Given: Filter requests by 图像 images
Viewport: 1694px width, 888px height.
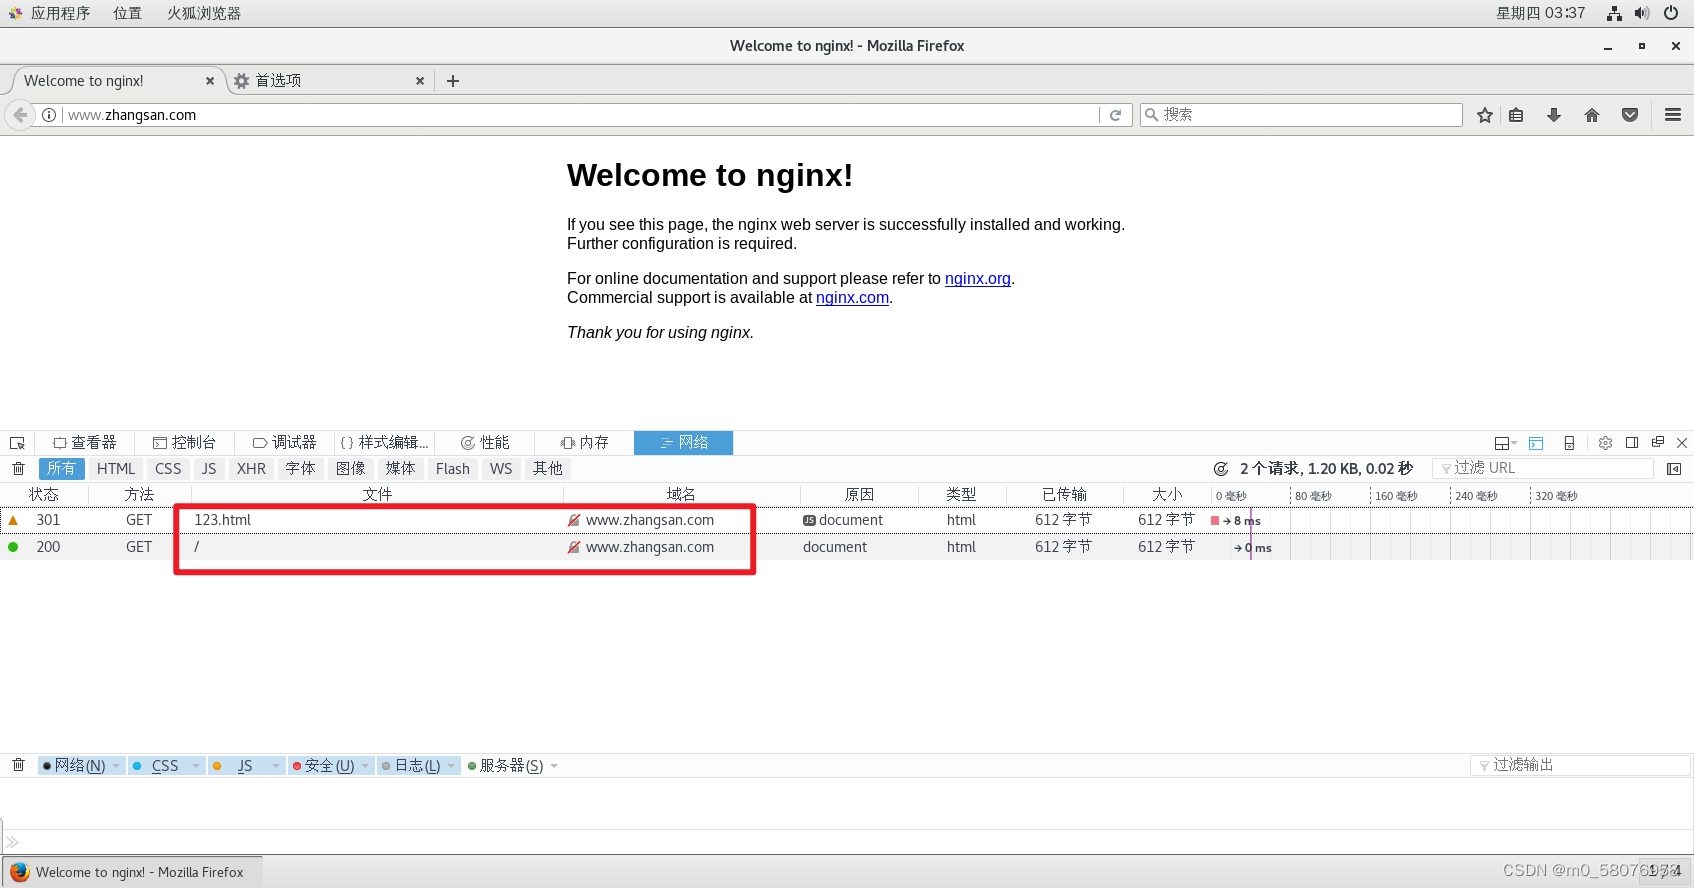Looking at the screenshot, I should click(351, 469).
